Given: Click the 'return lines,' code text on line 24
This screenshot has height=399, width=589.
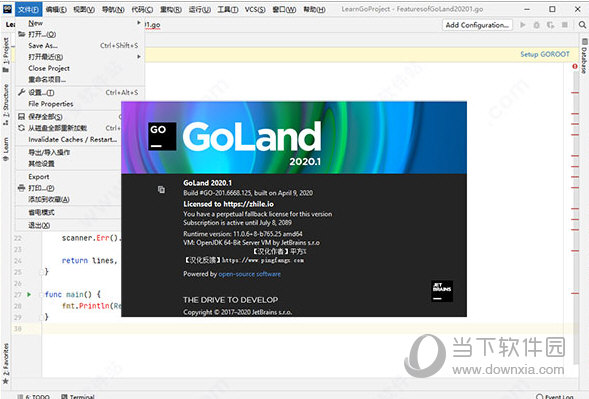Looking at the screenshot, I should pyautogui.click(x=89, y=260).
